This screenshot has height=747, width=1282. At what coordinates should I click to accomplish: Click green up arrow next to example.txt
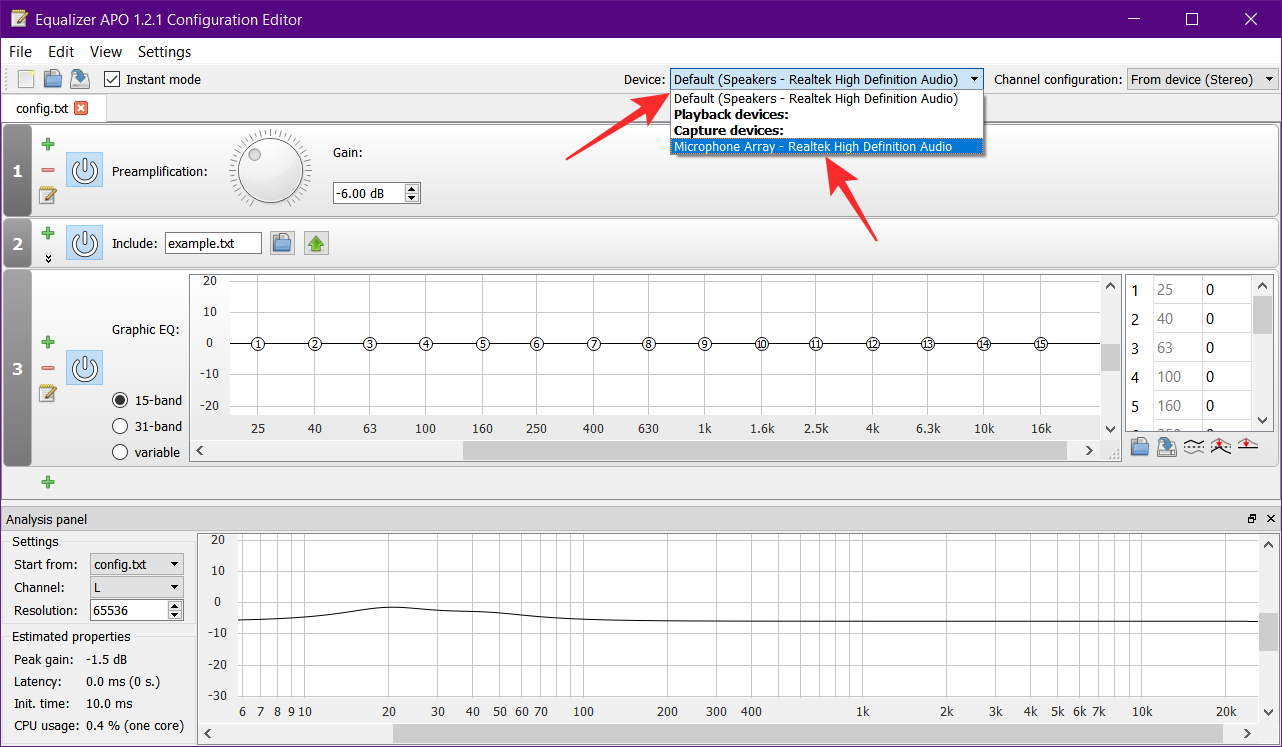(316, 243)
